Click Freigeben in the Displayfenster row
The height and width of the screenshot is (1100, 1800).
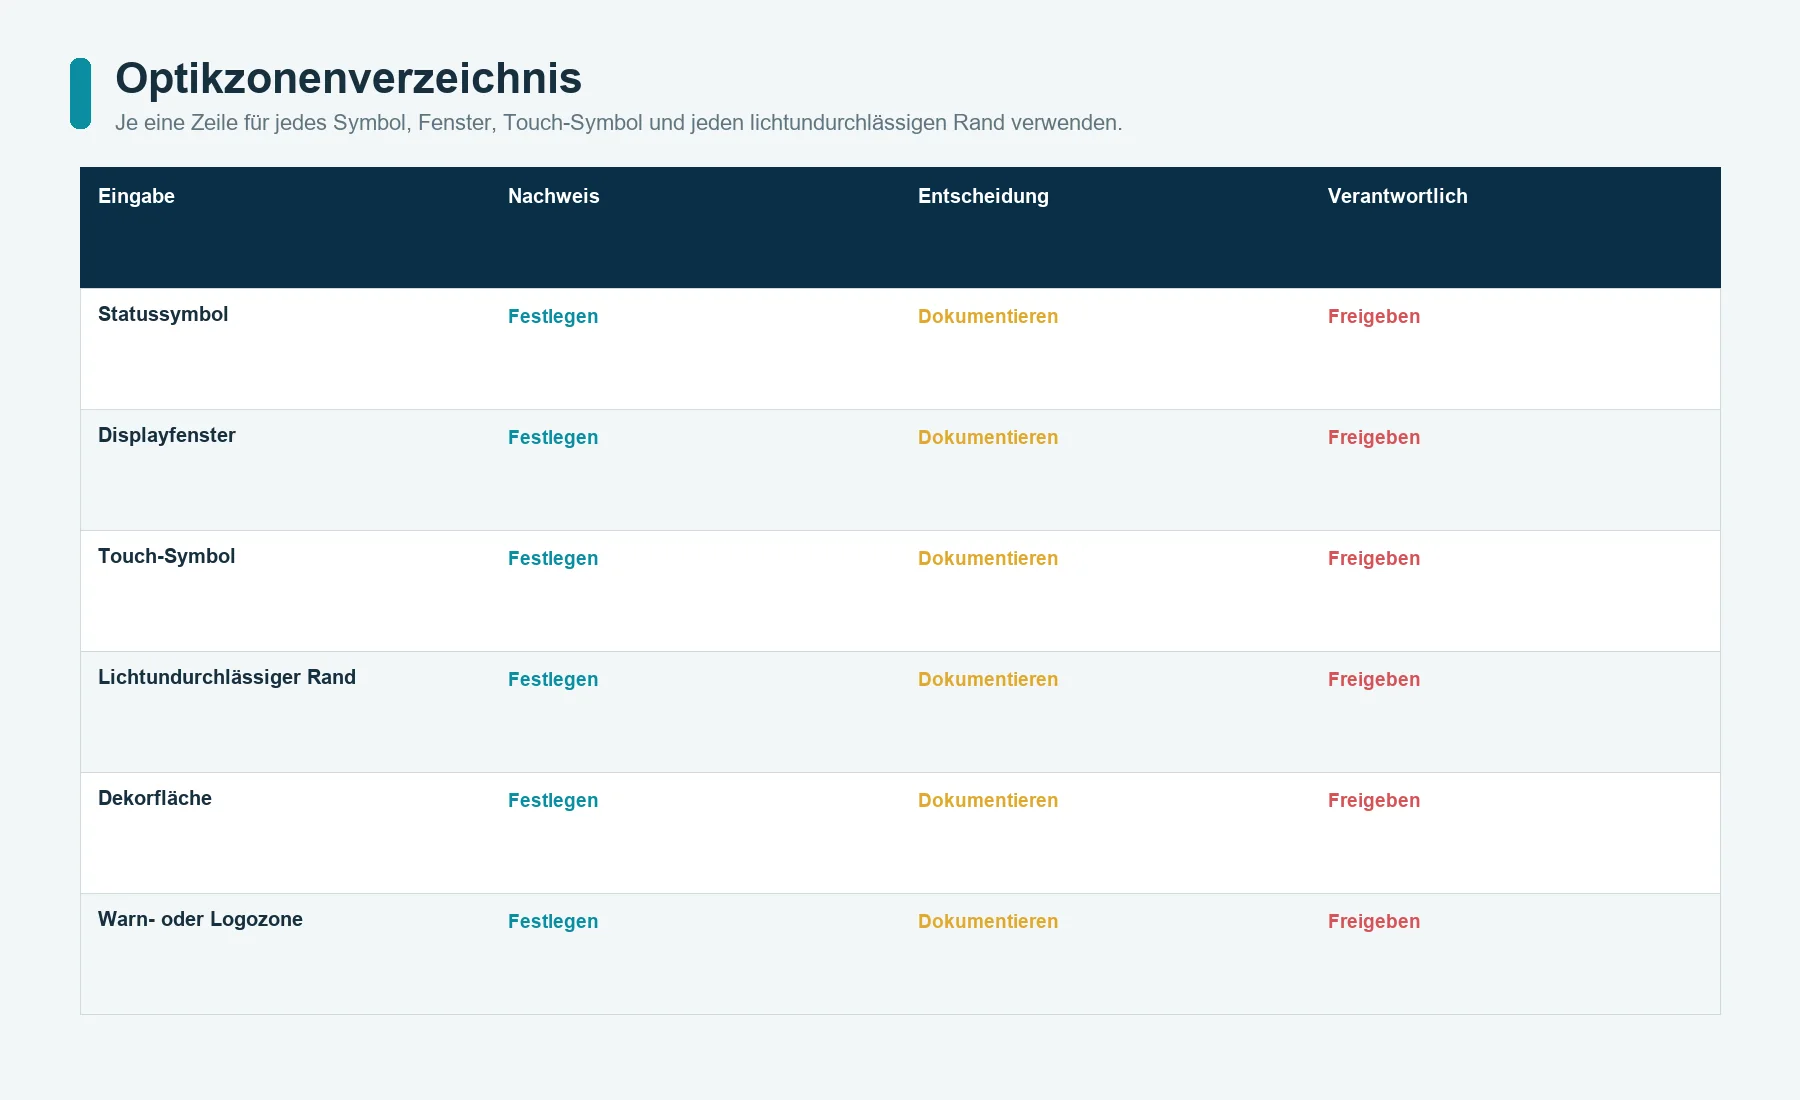(x=1374, y=438)
